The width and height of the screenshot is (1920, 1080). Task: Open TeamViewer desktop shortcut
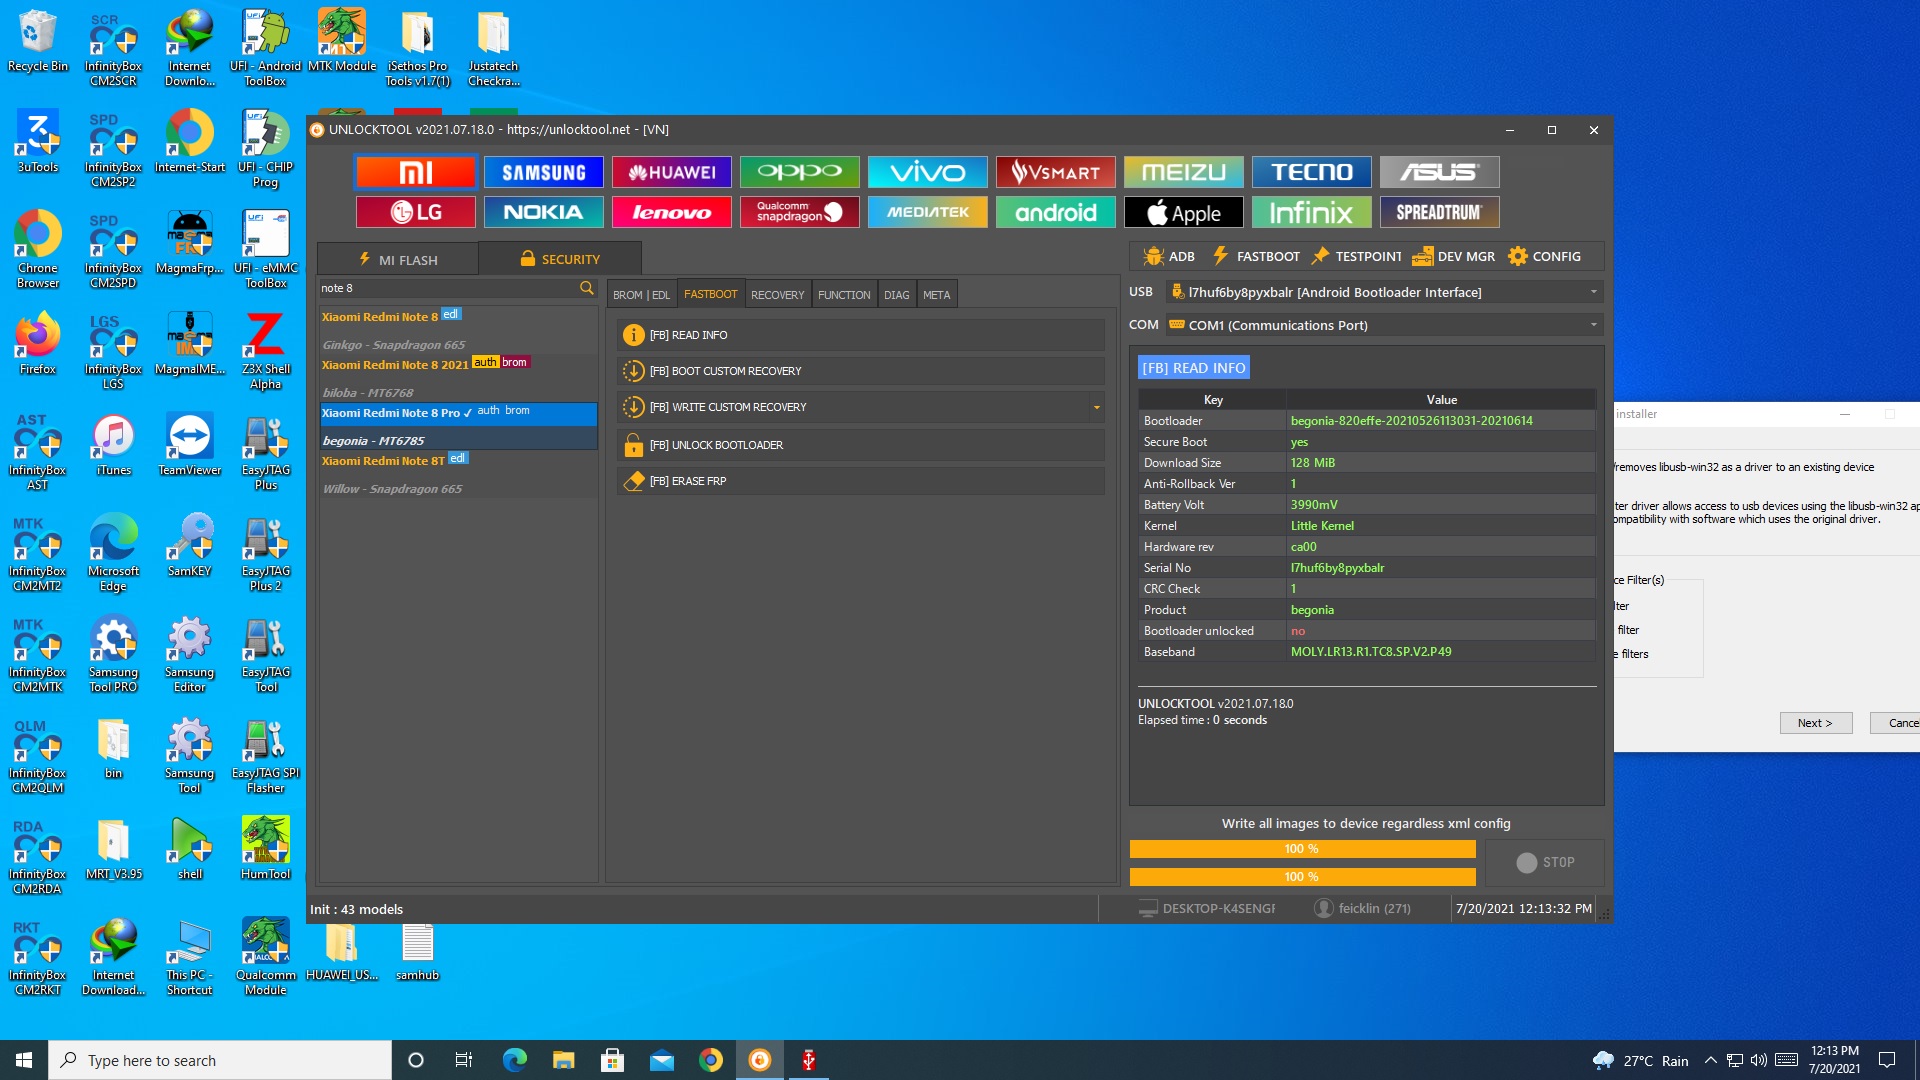(190, 447)
